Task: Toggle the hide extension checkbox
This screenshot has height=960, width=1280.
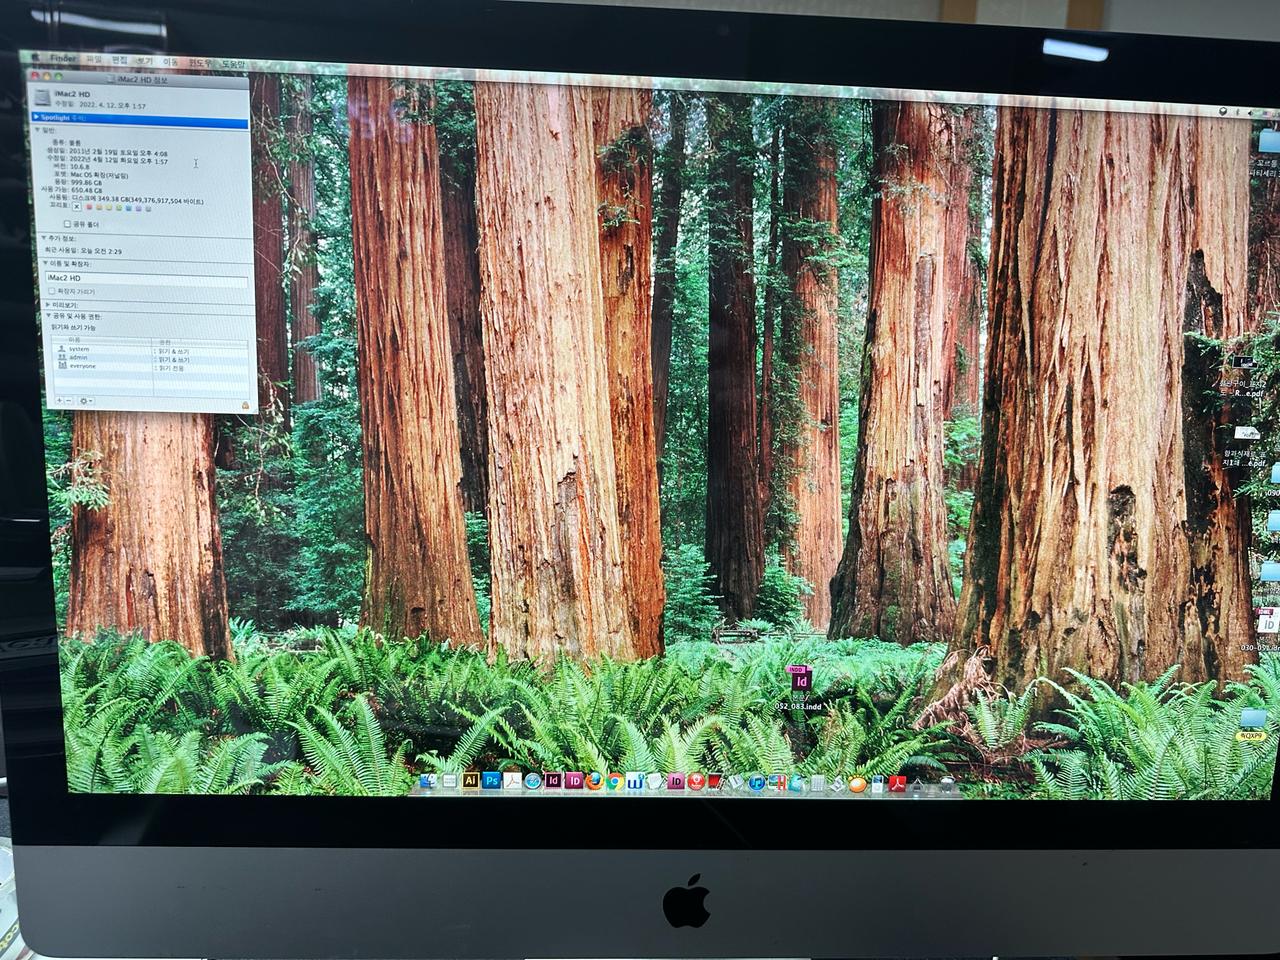Action: point(52,291)
